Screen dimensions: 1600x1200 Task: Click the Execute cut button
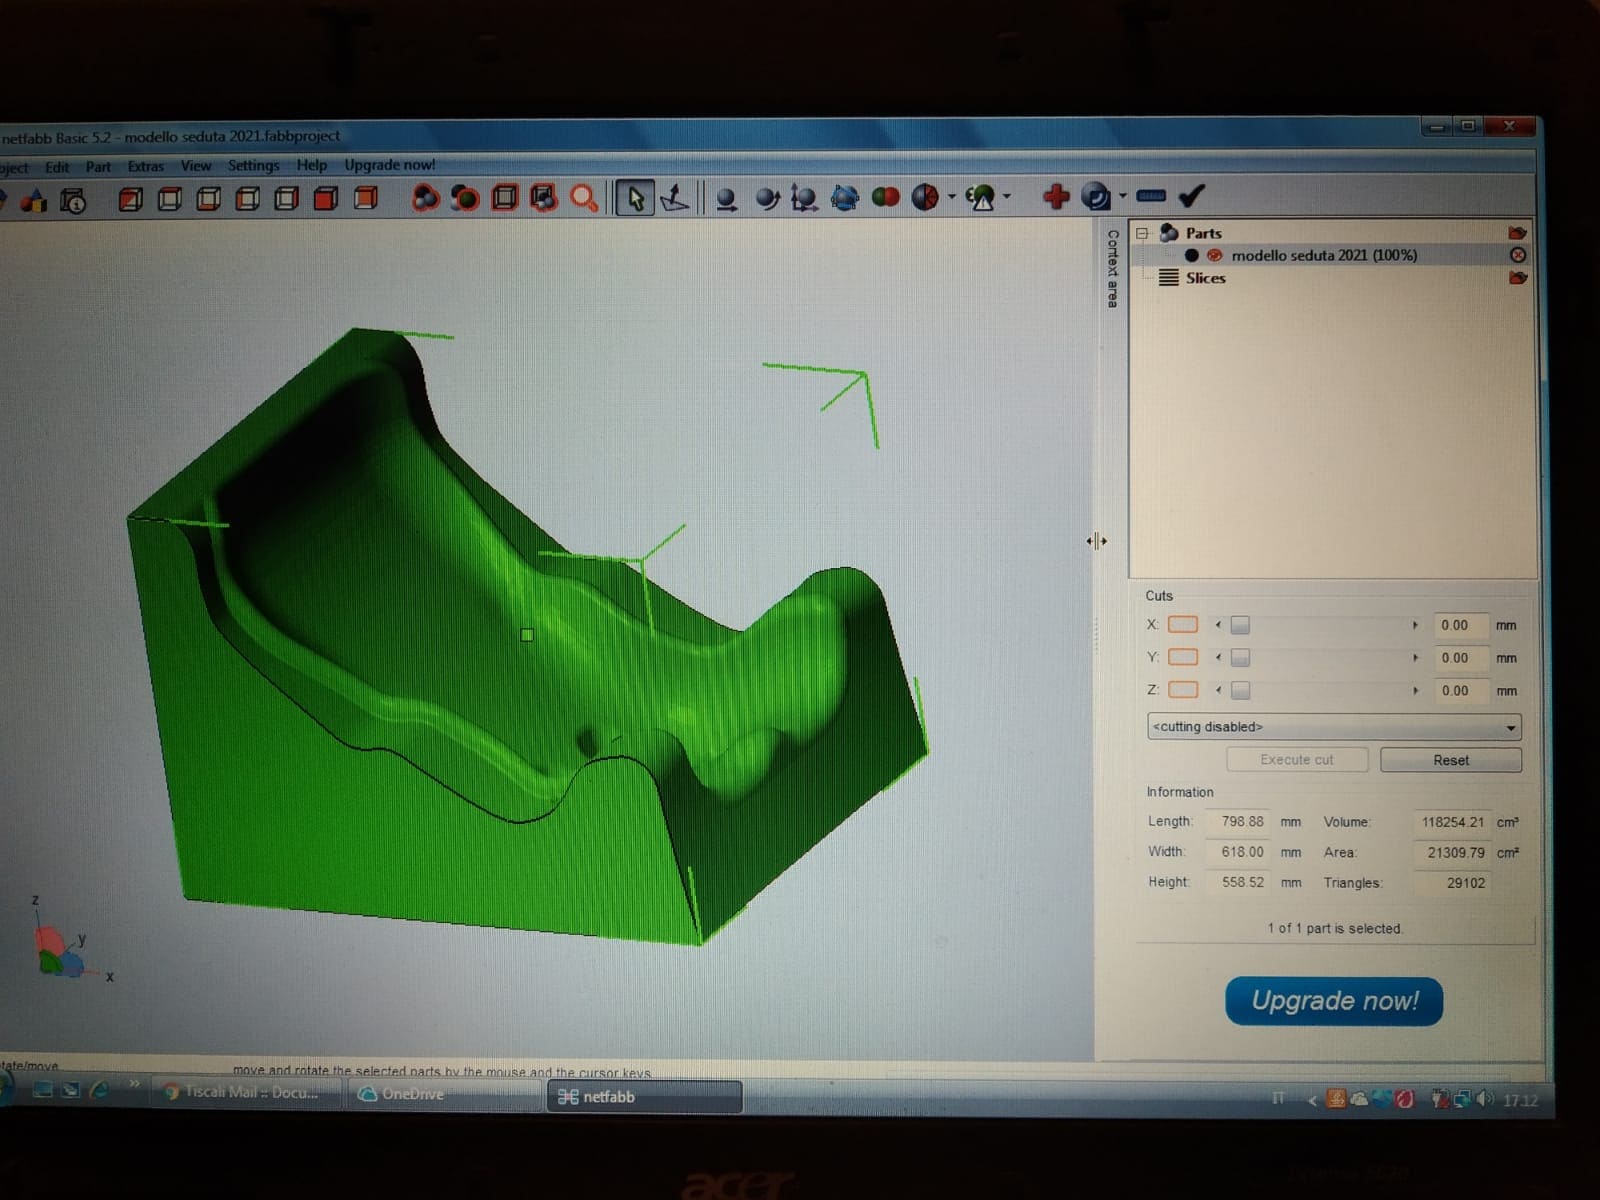[1297, 760]
